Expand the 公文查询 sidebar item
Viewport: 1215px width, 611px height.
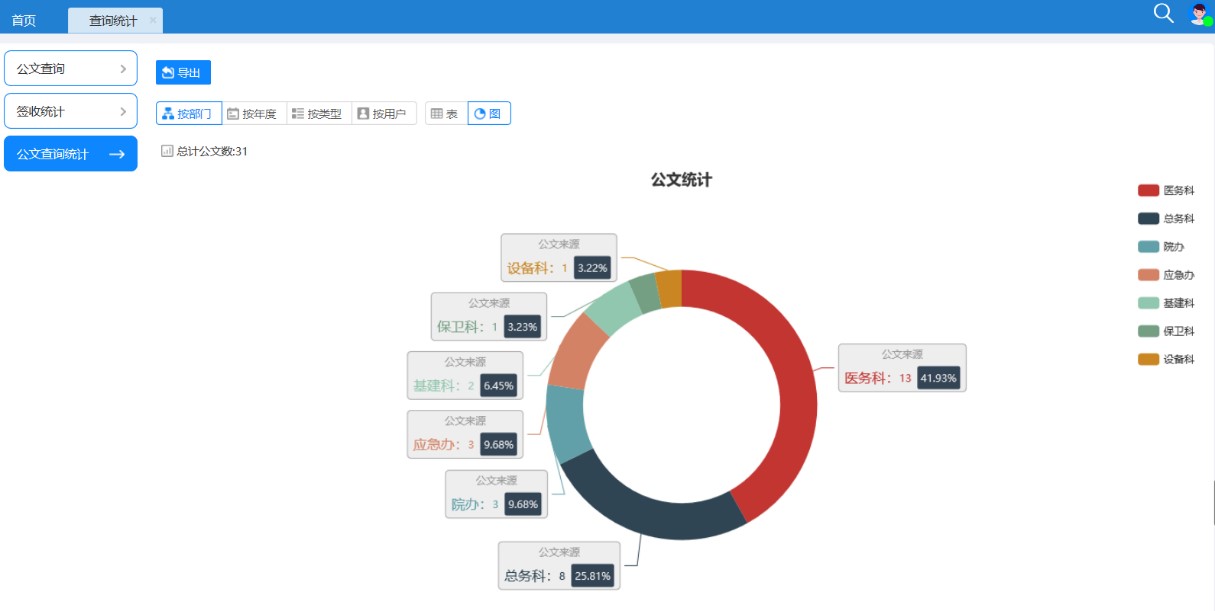[71, 69]
